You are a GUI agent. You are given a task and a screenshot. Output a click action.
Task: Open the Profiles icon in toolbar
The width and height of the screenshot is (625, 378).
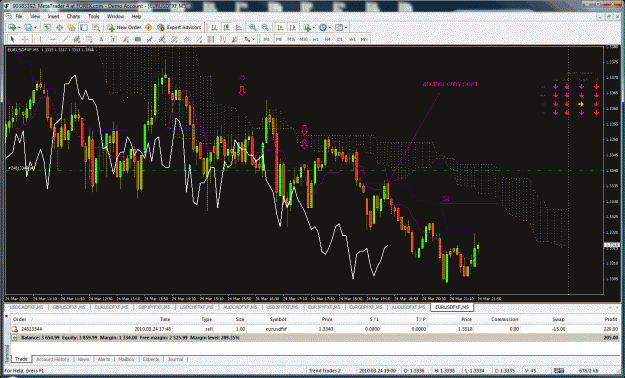[28, 28]
